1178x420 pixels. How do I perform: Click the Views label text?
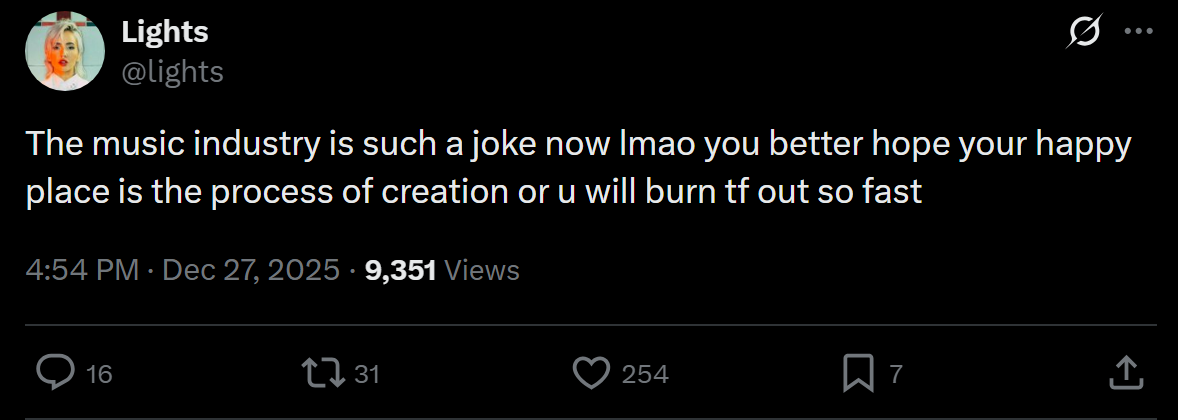click(482, 270)
